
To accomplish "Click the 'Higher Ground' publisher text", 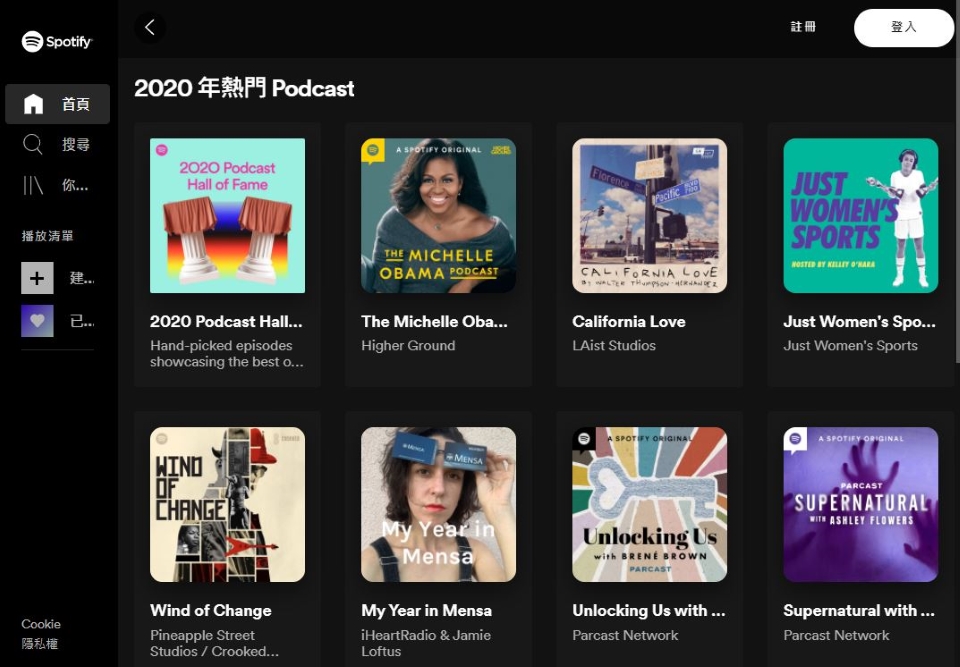I will (x=408, y=345).
